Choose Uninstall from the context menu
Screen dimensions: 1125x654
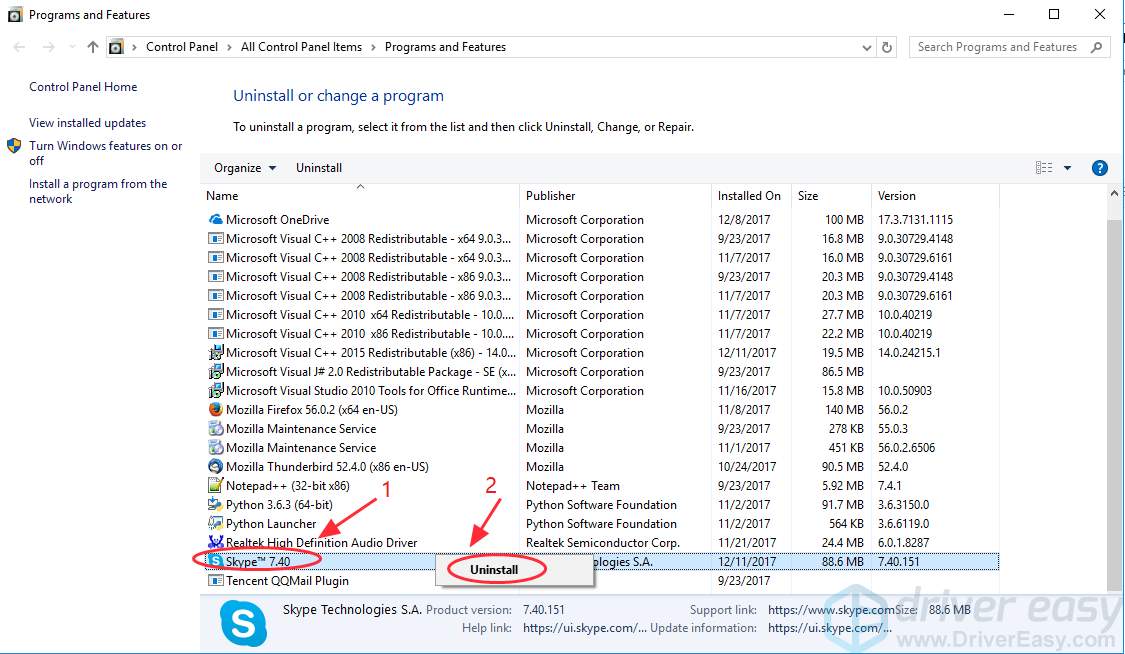(x=495, y=570)
